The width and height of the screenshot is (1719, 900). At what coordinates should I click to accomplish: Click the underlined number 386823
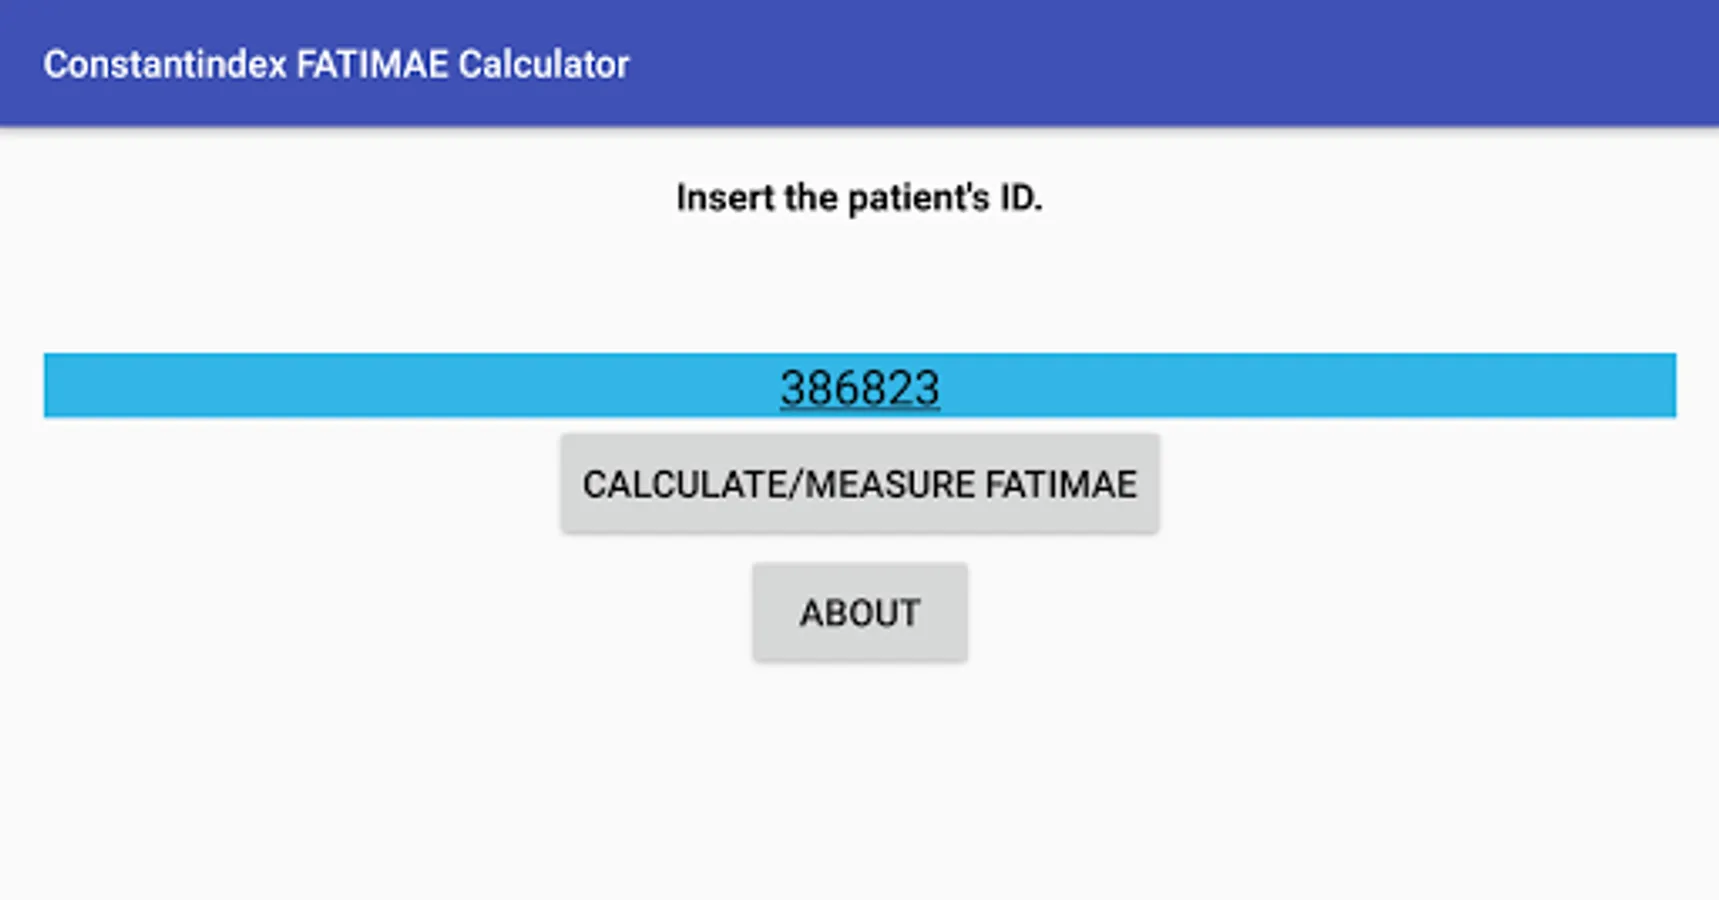pyautogui.click(x=859, y=388)
